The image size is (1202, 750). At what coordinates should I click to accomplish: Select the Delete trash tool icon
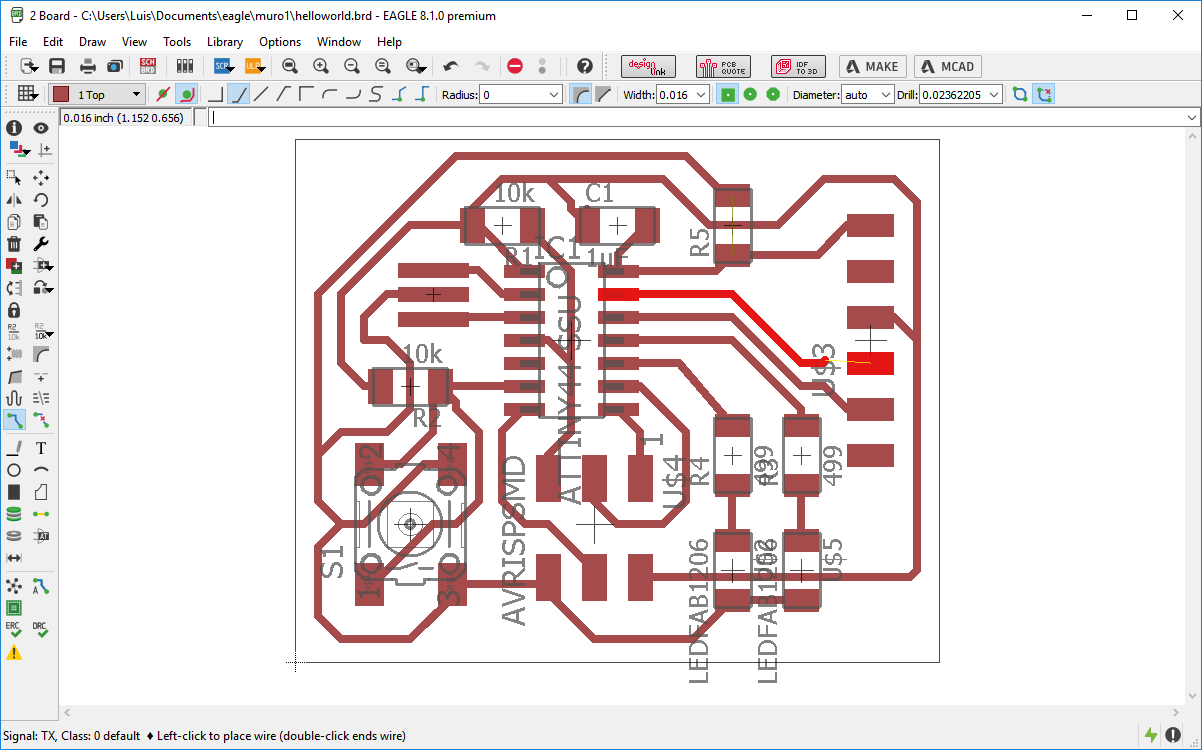(x=14, y=244)
